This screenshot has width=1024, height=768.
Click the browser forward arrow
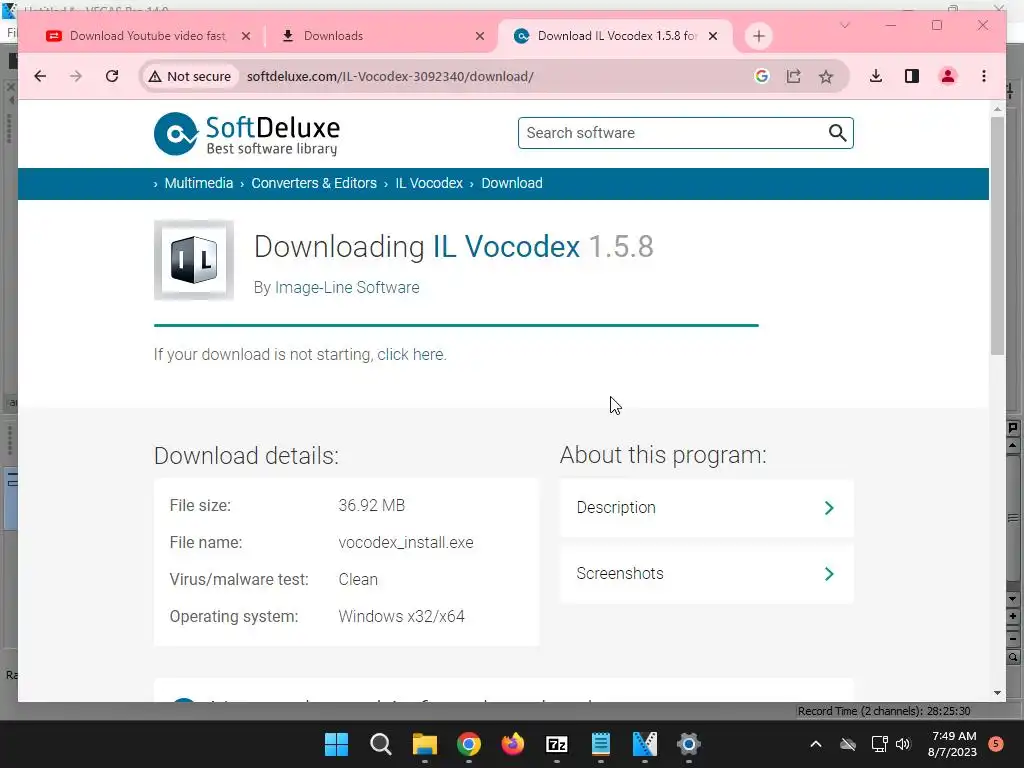[x=76, y=76]
